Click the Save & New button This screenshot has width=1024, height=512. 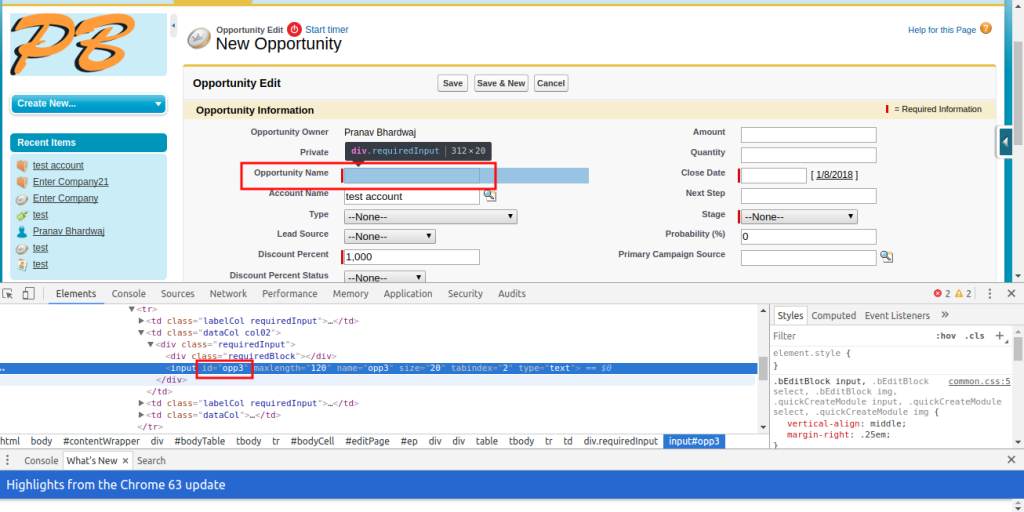click(x=501, y=83)
